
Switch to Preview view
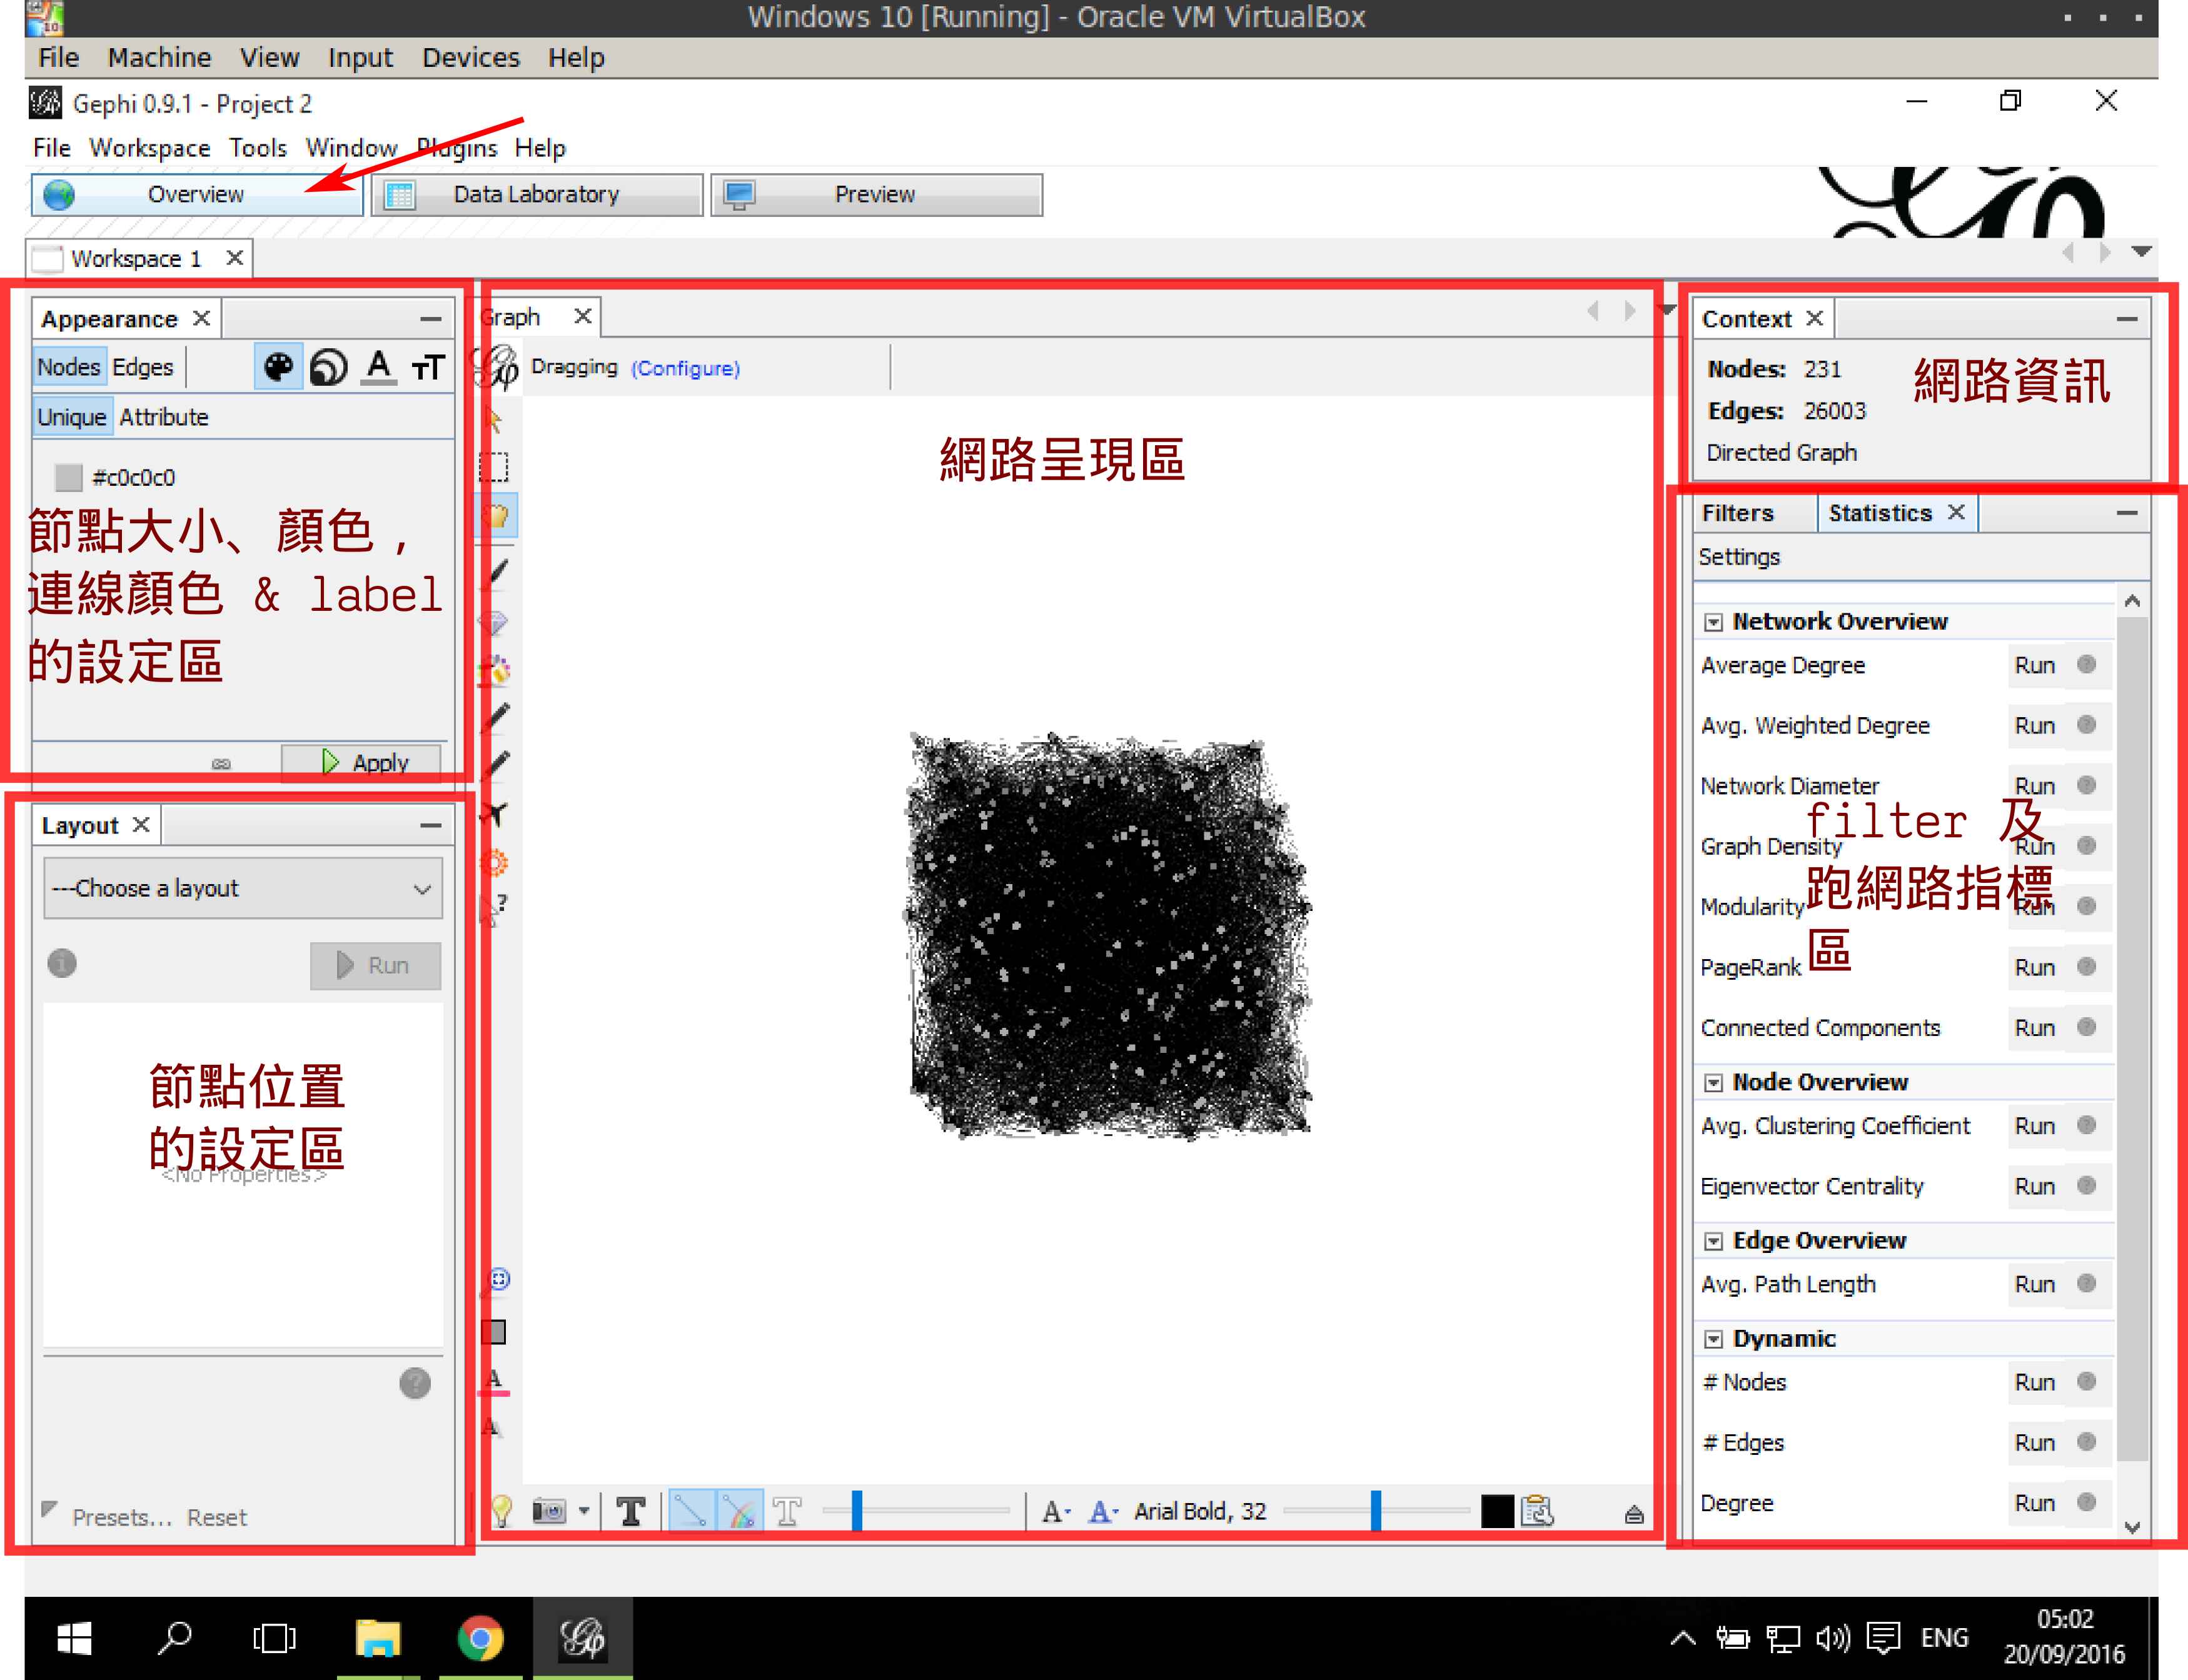(x=876, y=194)
